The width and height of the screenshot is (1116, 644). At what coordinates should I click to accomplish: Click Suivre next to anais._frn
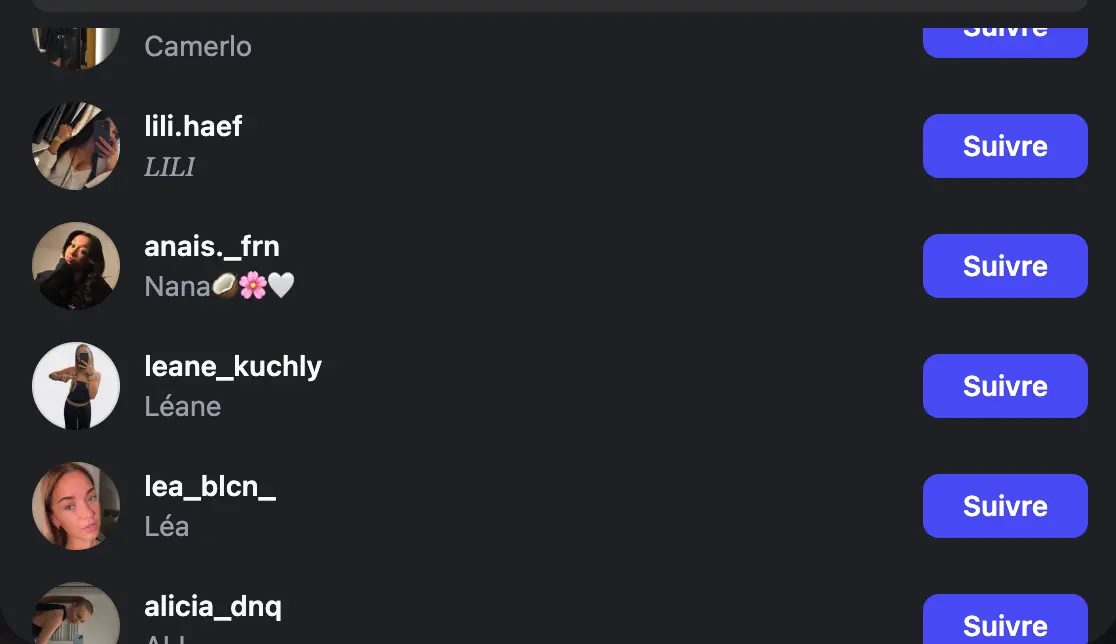(1004, 266)
